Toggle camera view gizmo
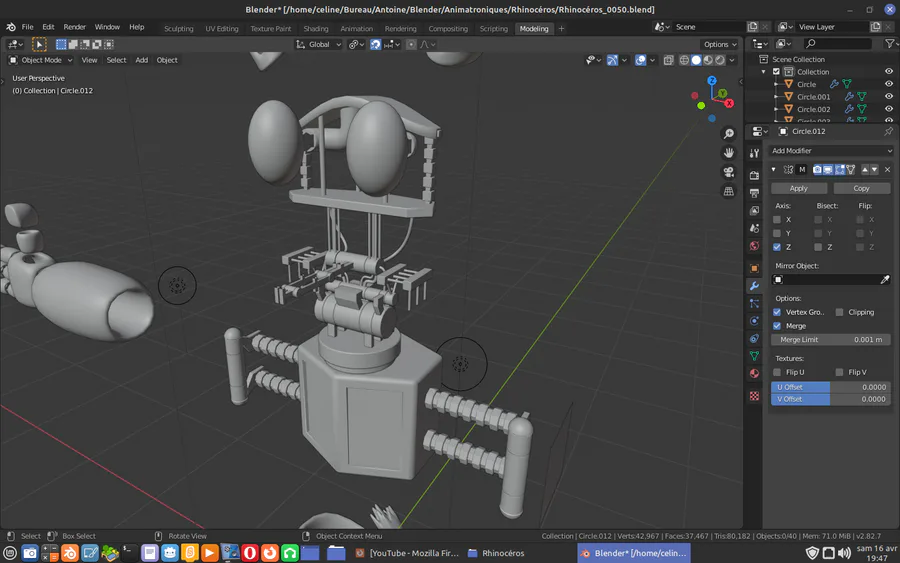Image resolution: width=900 pixels, height=563 pixels. coord(728,172)
